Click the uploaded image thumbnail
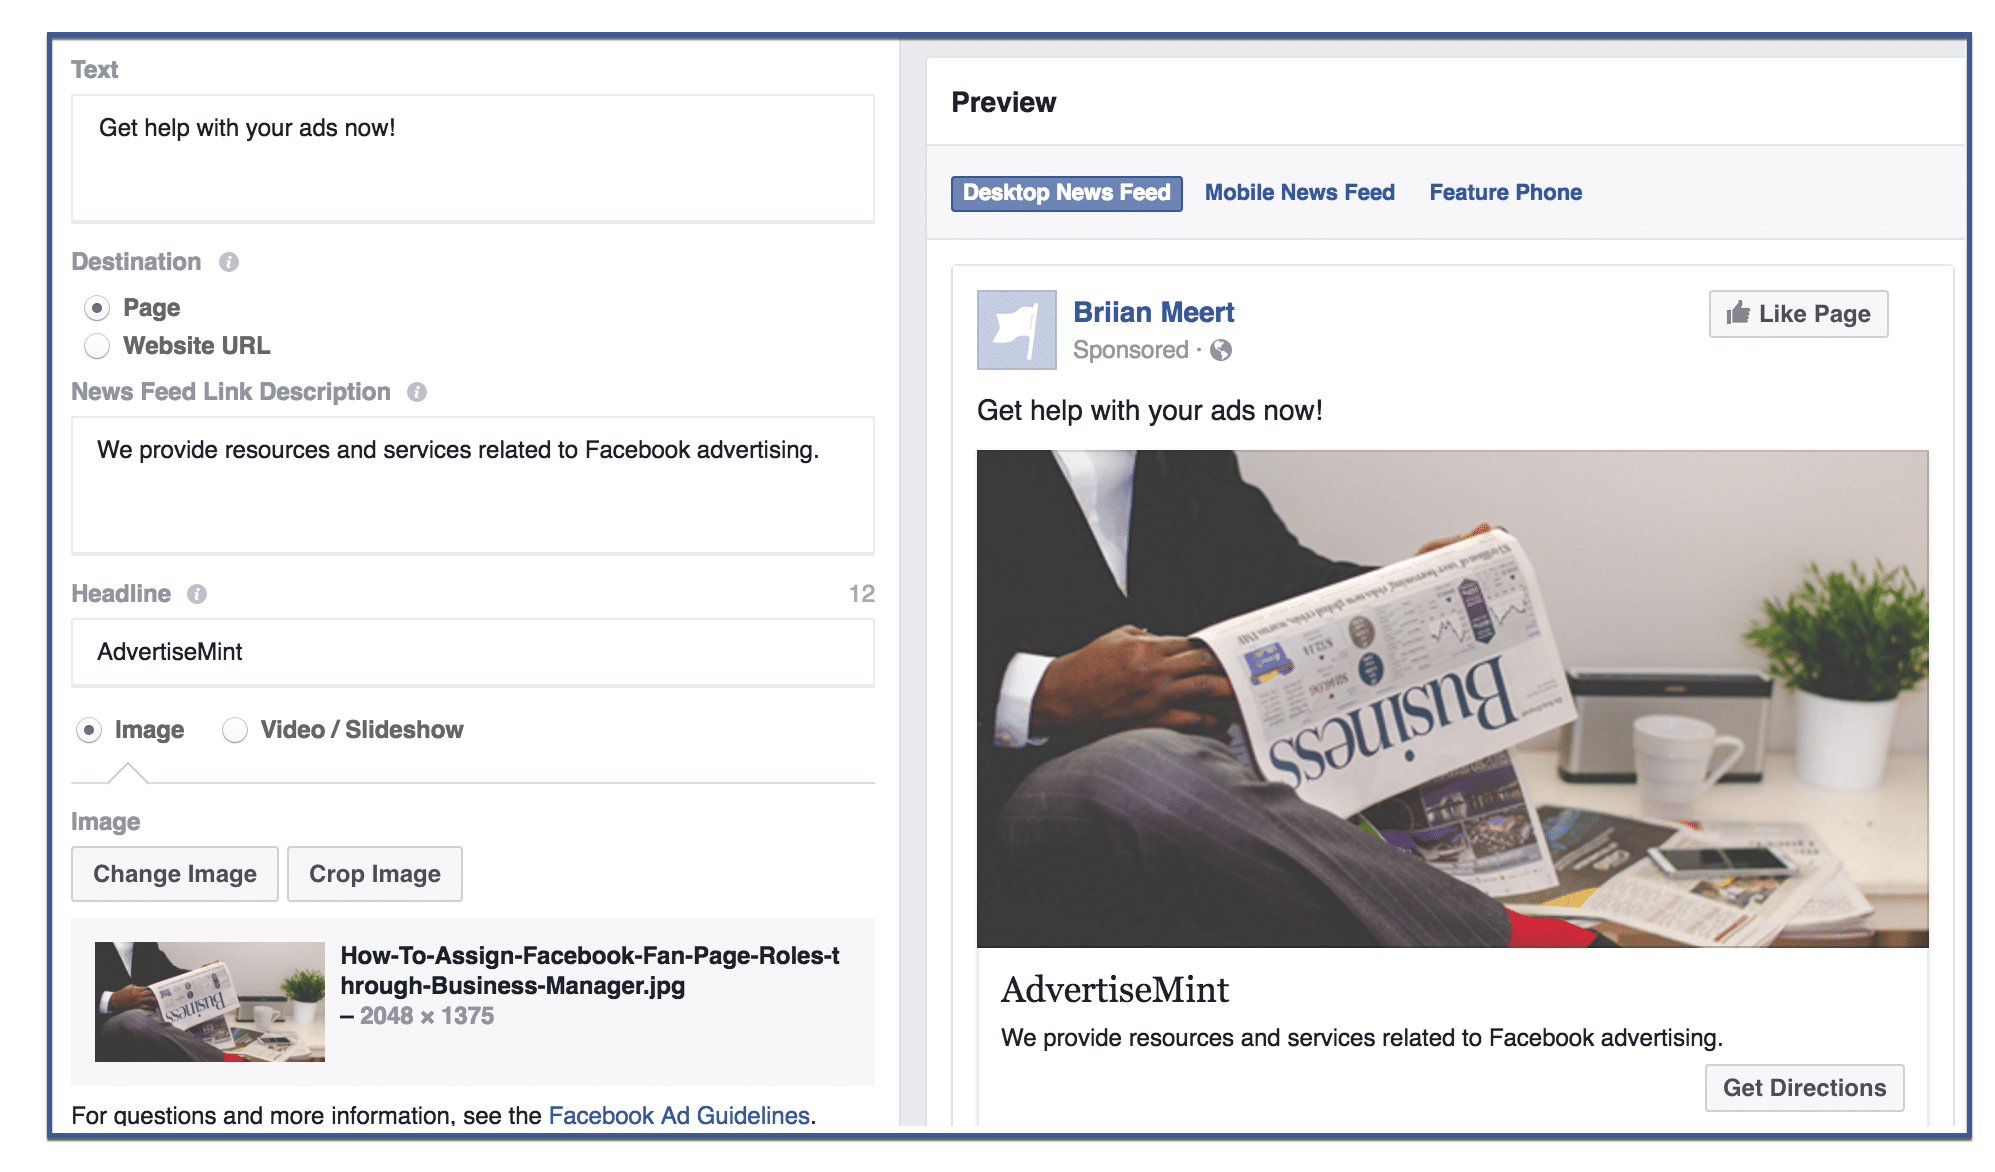This screenshot has height=1172, width=1995. tap(210, 1001)
